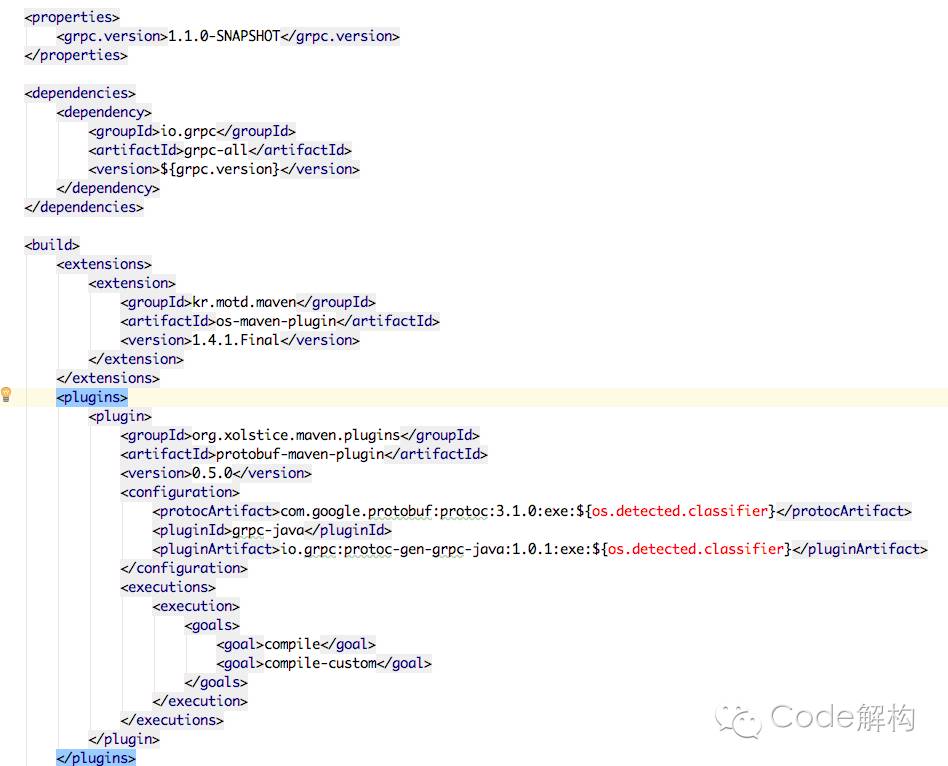Screen dimensions: 948x766
Task: Click the opening <extension> tag
Action: coord(132,284)
